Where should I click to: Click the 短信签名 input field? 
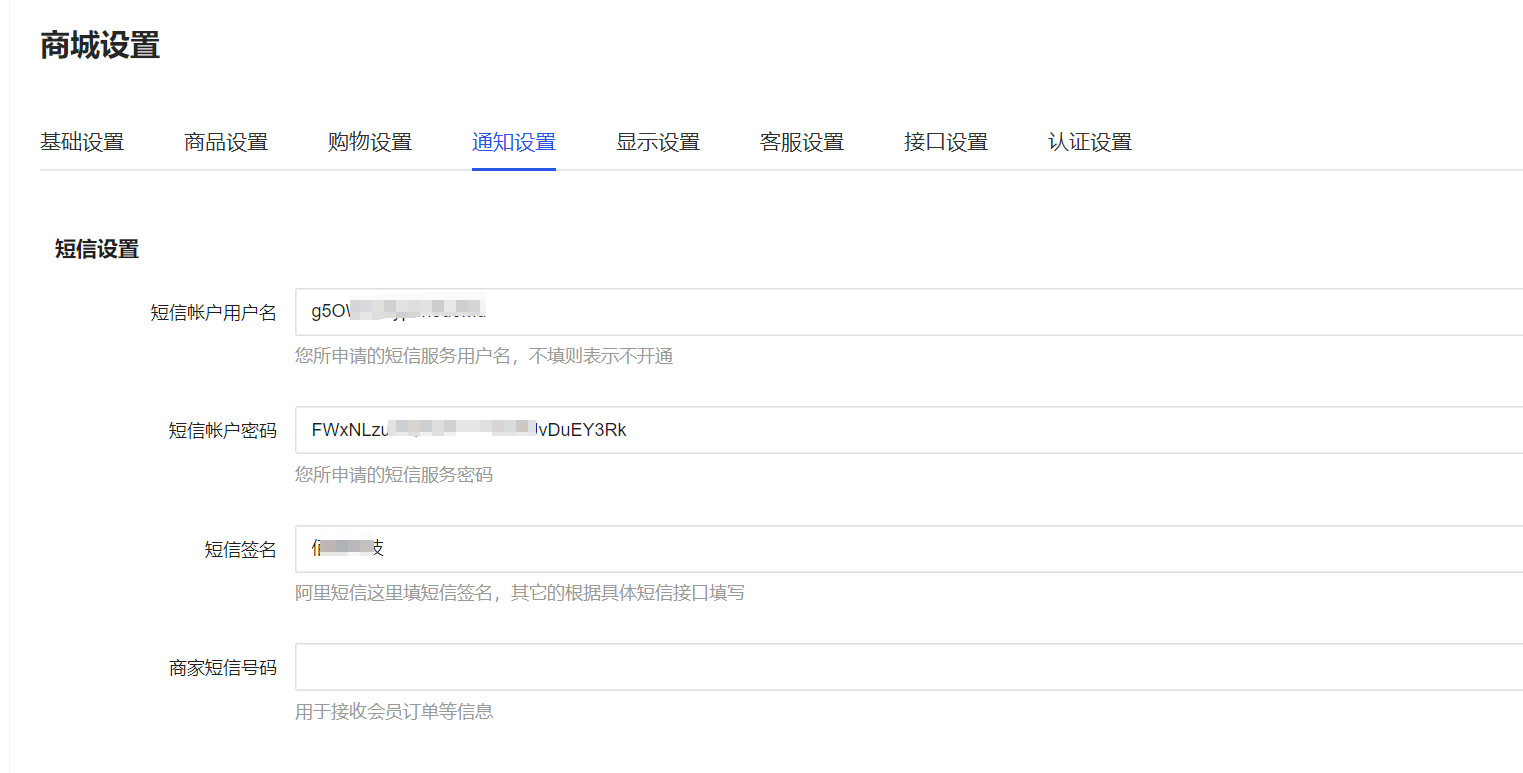coord(909,549)
